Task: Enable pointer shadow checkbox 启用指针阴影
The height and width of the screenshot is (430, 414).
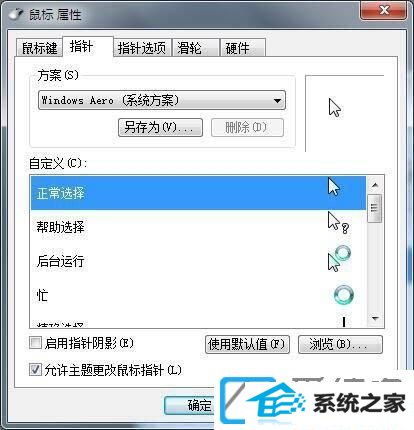Action: tap(35, 343)
